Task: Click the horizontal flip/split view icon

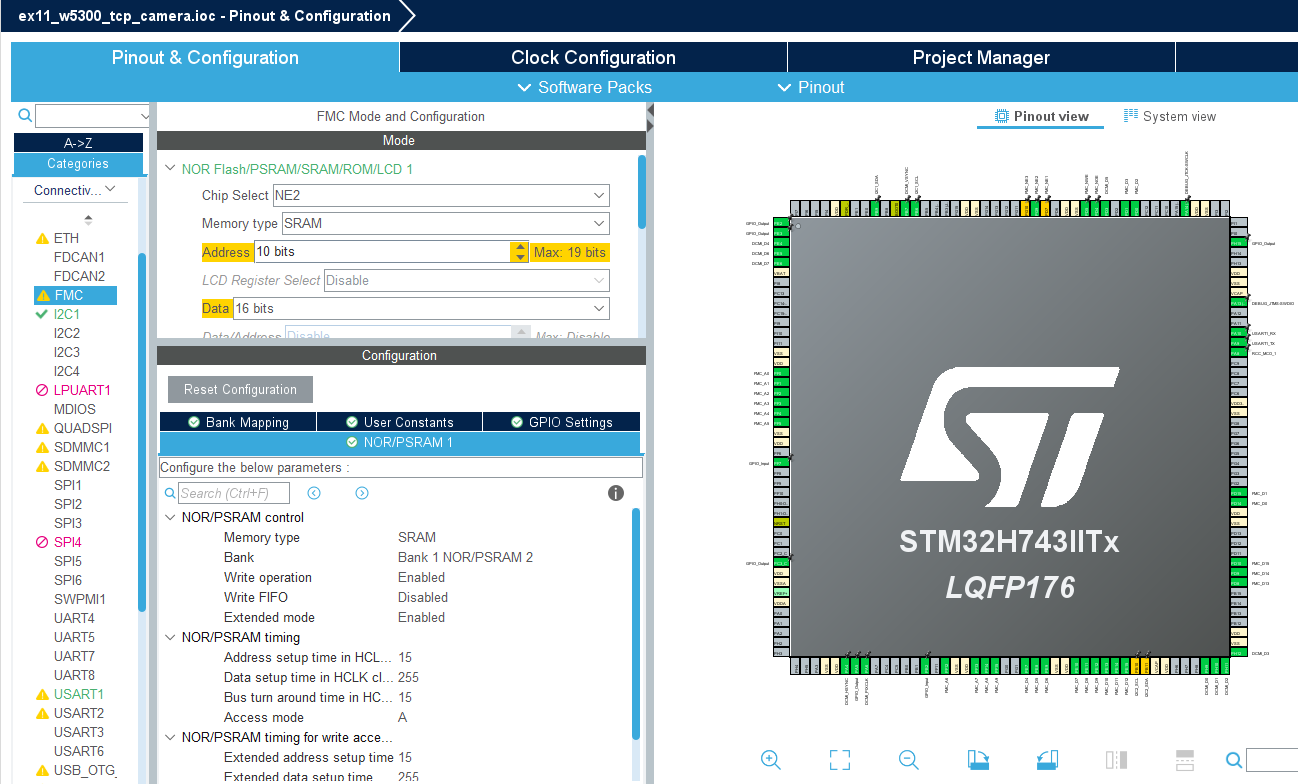Action: coord(1185,759)
